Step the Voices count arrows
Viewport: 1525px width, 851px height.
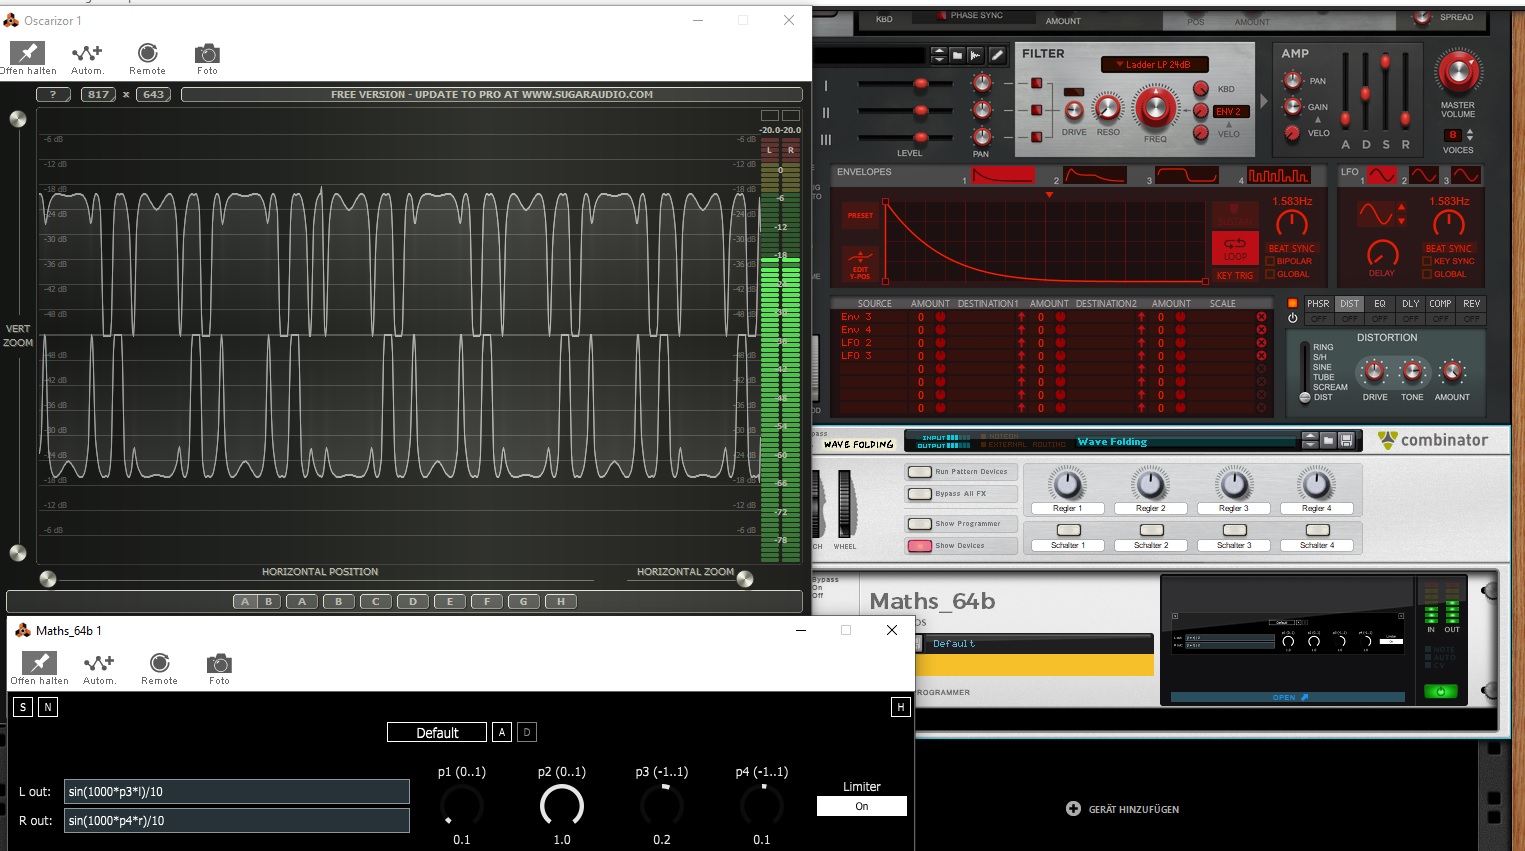(1470, 135)
